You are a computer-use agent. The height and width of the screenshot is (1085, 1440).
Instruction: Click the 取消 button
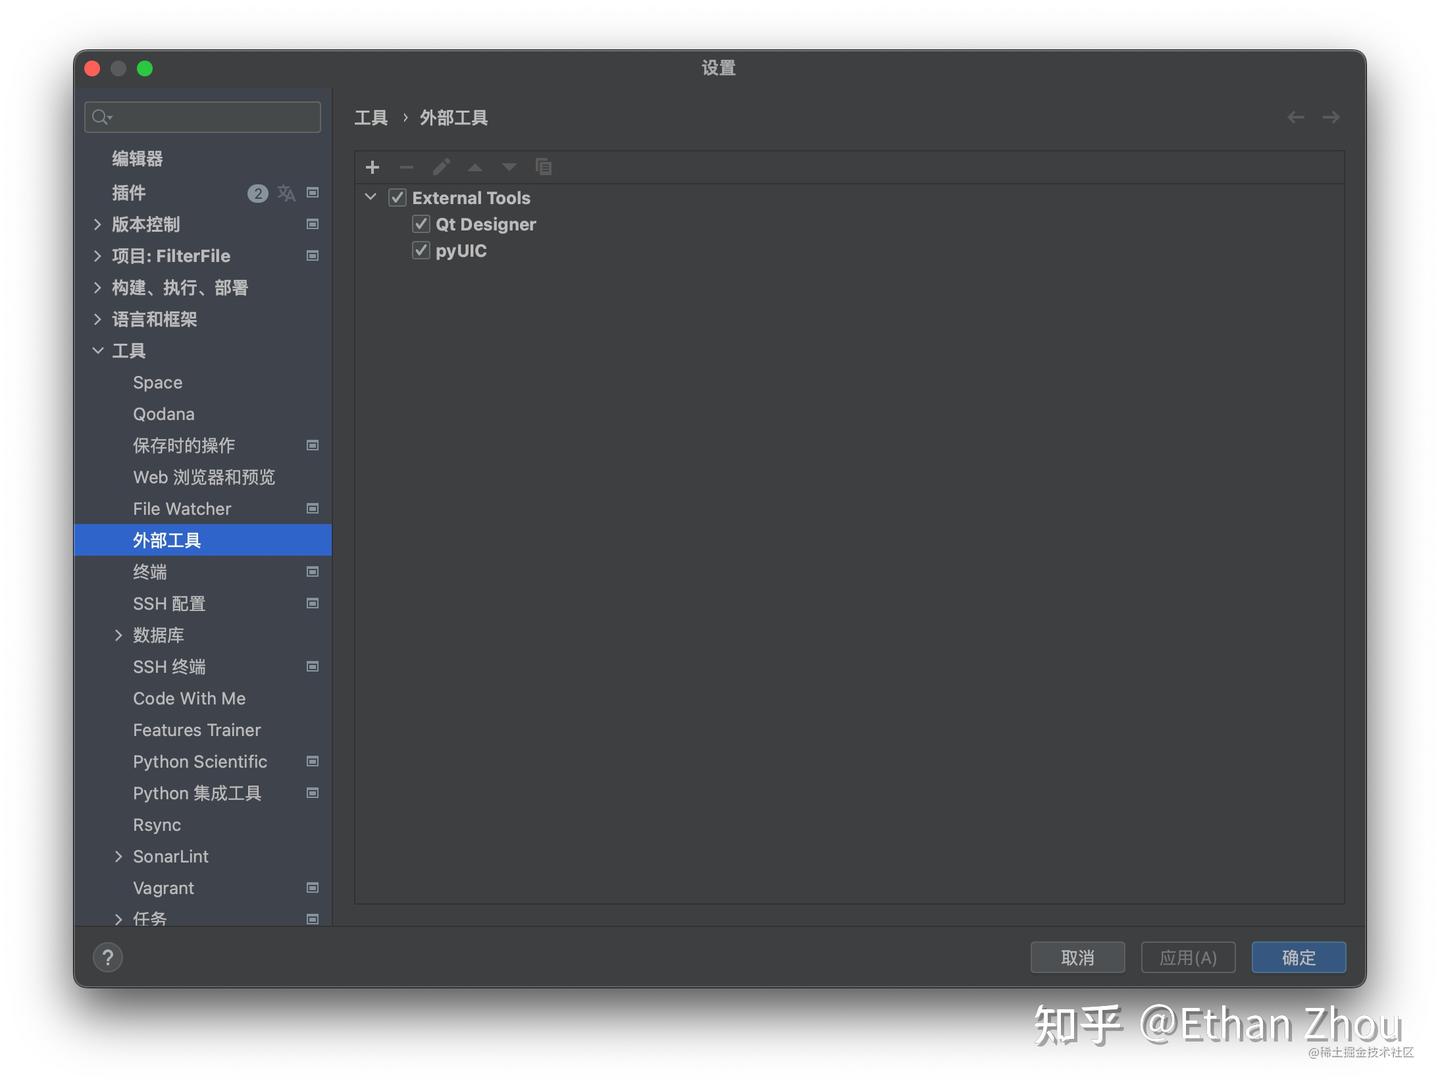[x=1077, y=957]
